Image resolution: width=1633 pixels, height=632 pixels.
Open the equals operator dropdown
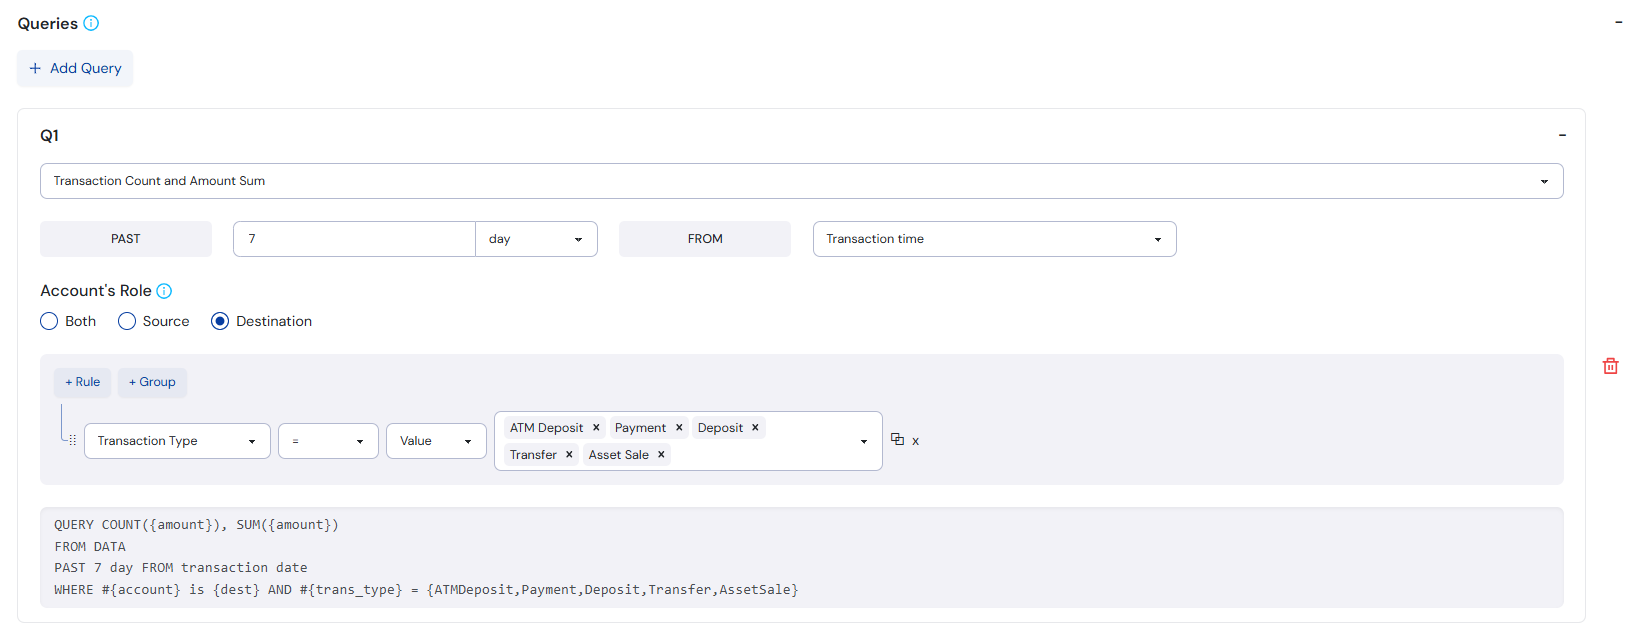point(328,441)
